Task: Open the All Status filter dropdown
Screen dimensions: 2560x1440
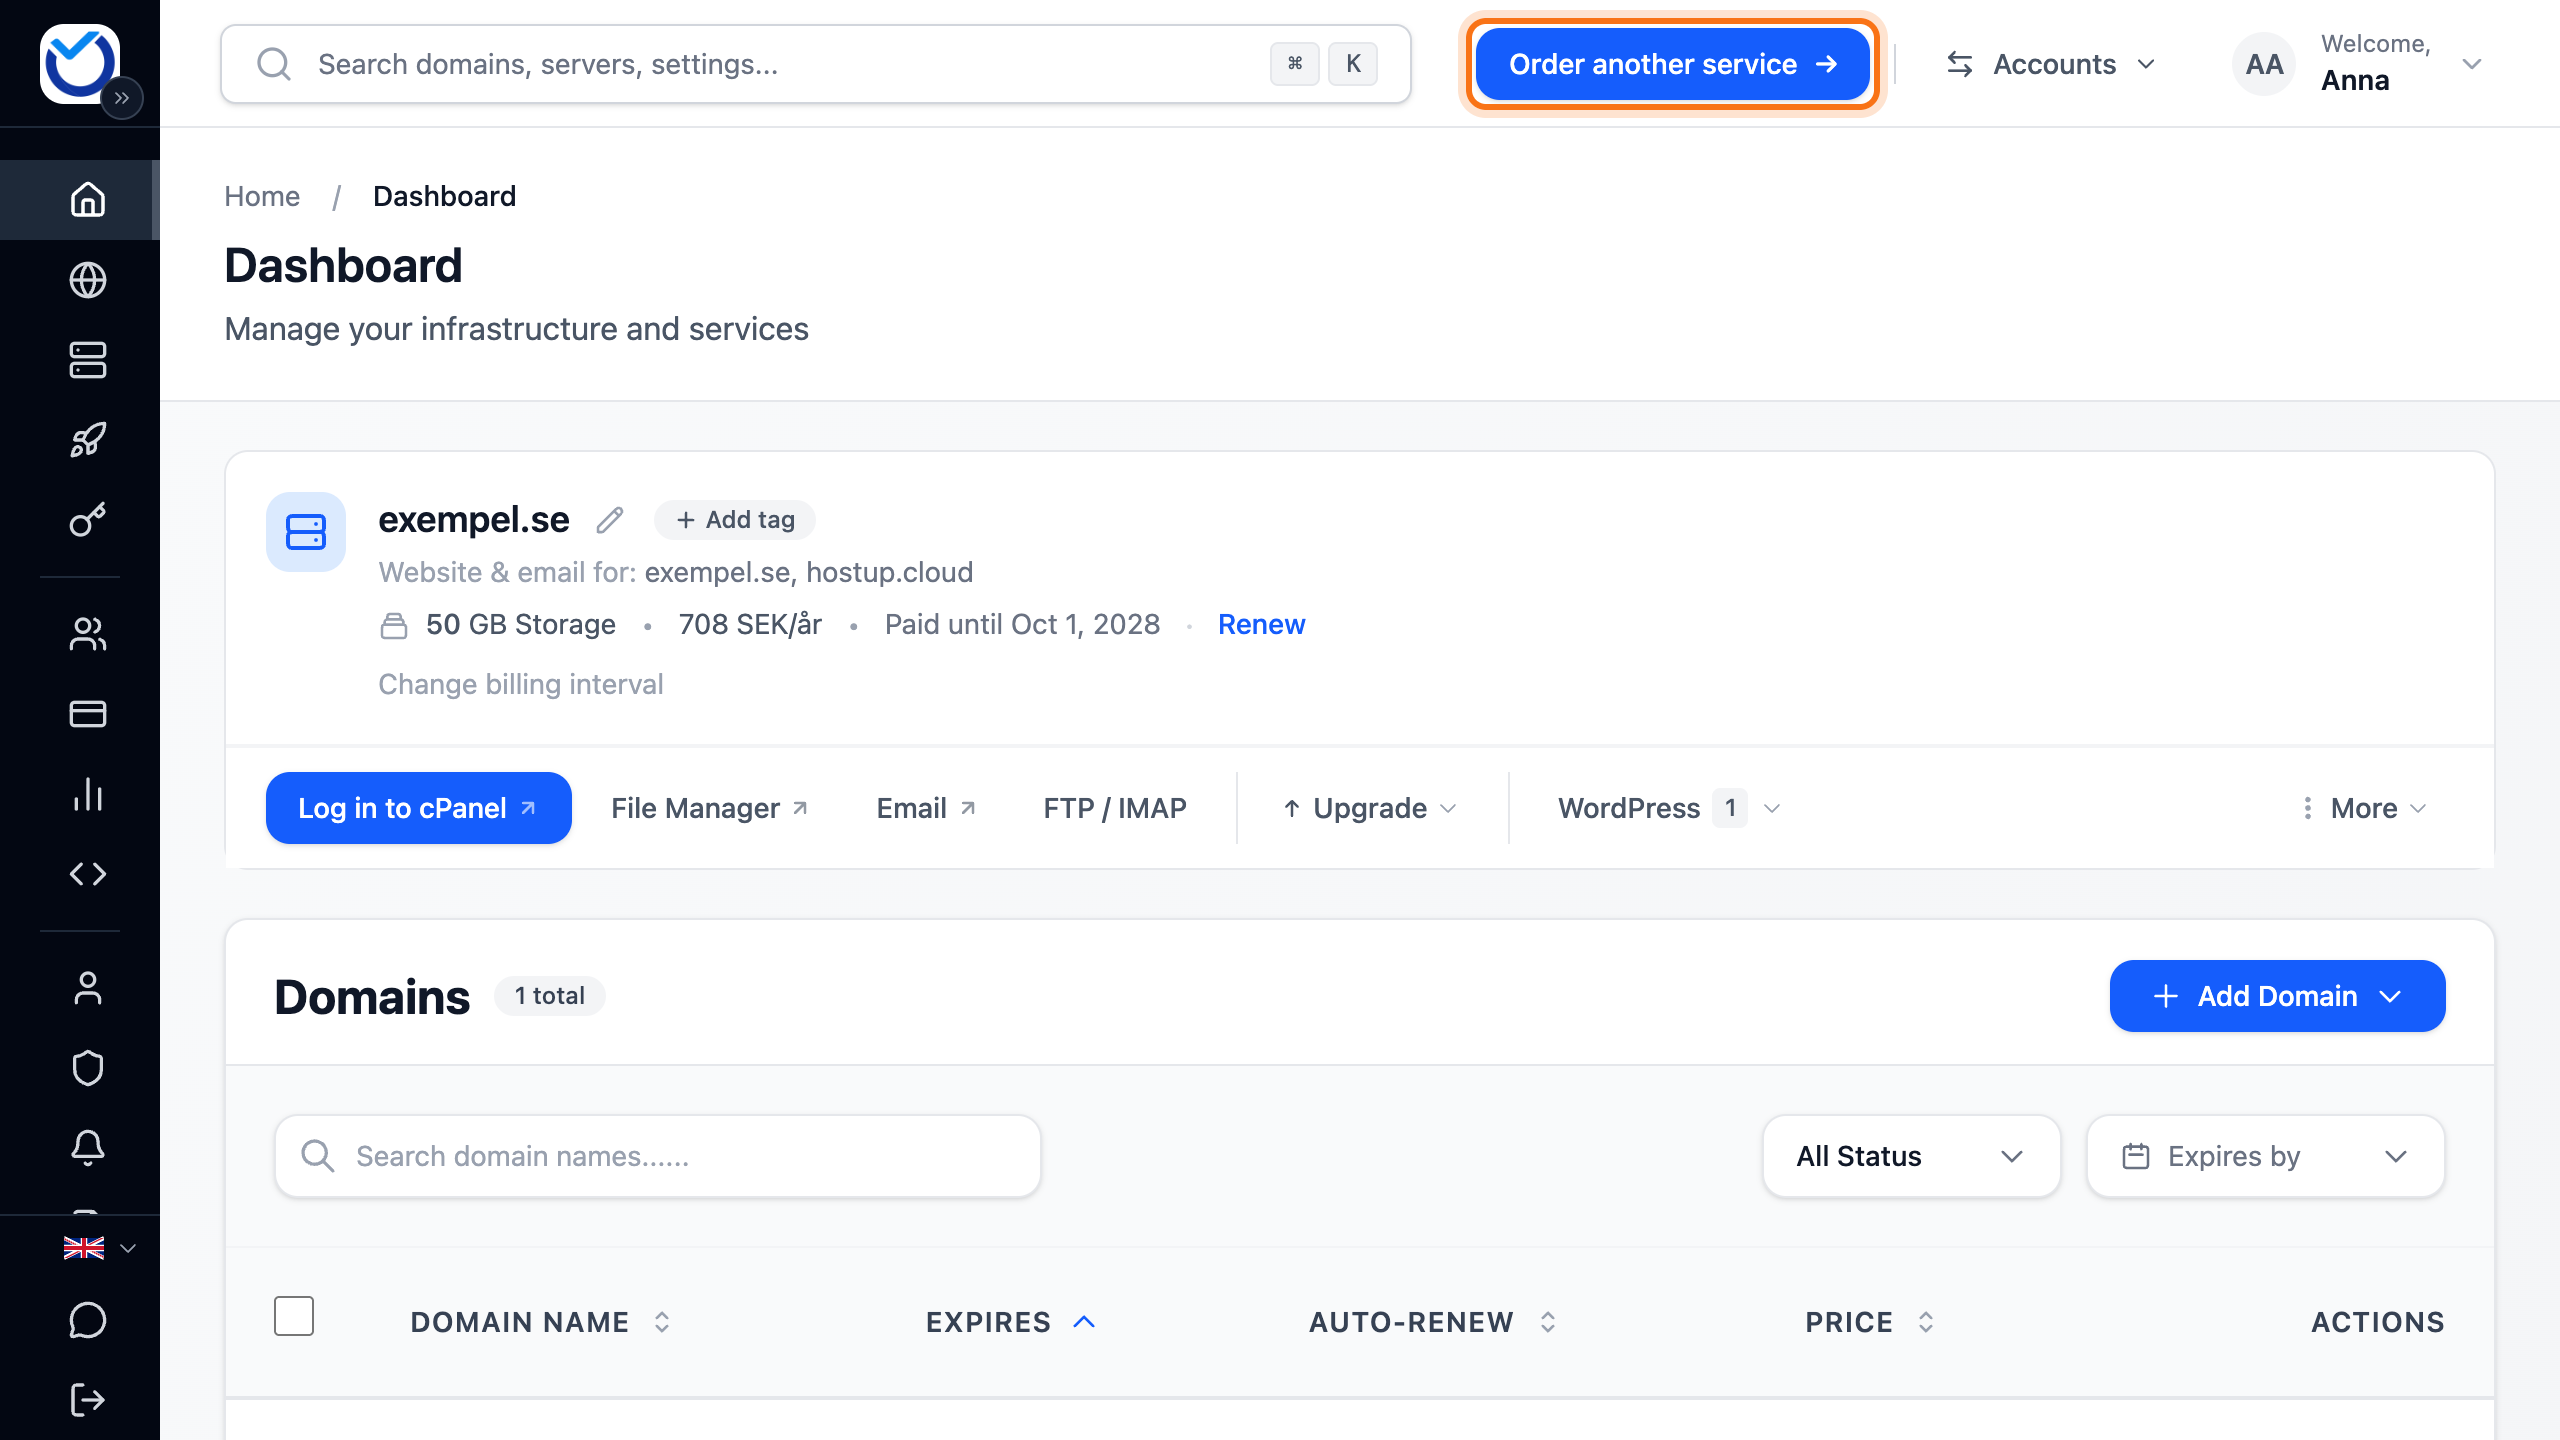Action: [x=1911, y=1156]
